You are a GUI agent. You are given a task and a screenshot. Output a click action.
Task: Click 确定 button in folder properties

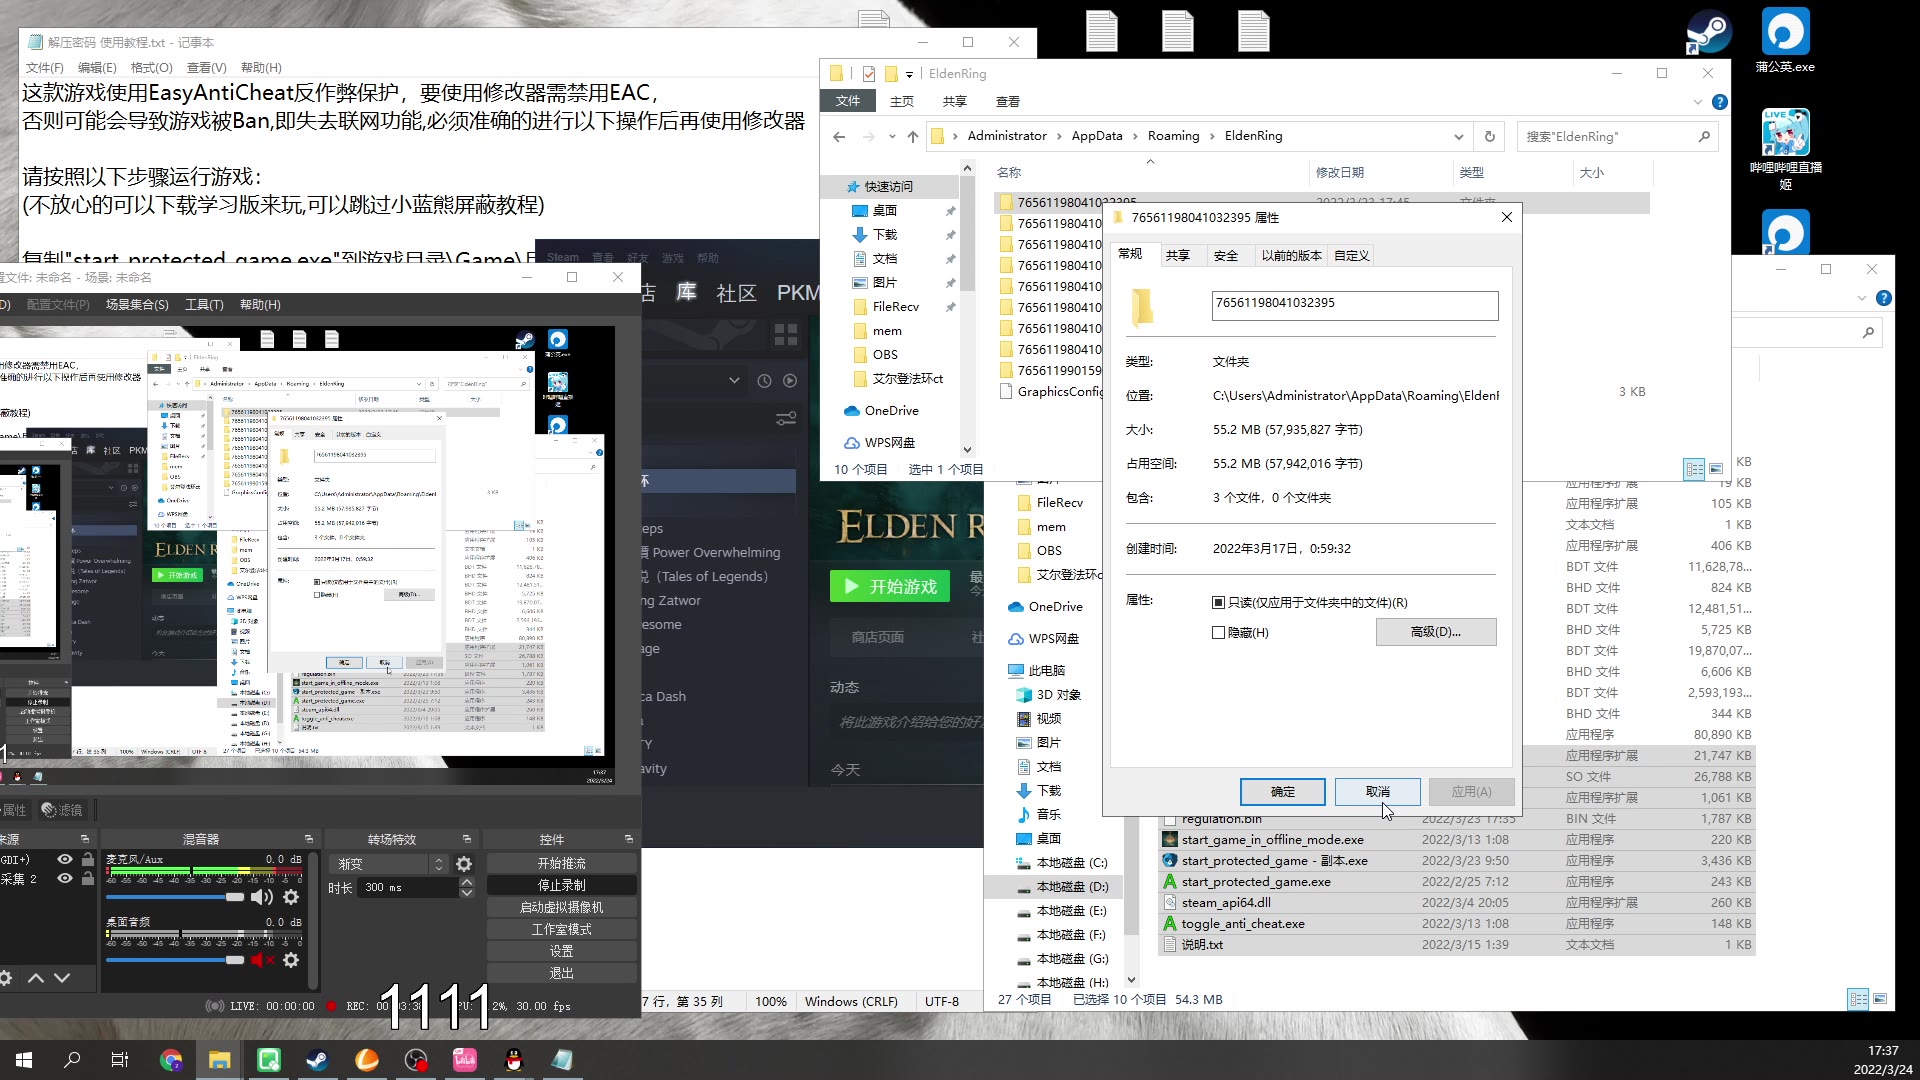pyautogui.click(x=1282, y=790)
